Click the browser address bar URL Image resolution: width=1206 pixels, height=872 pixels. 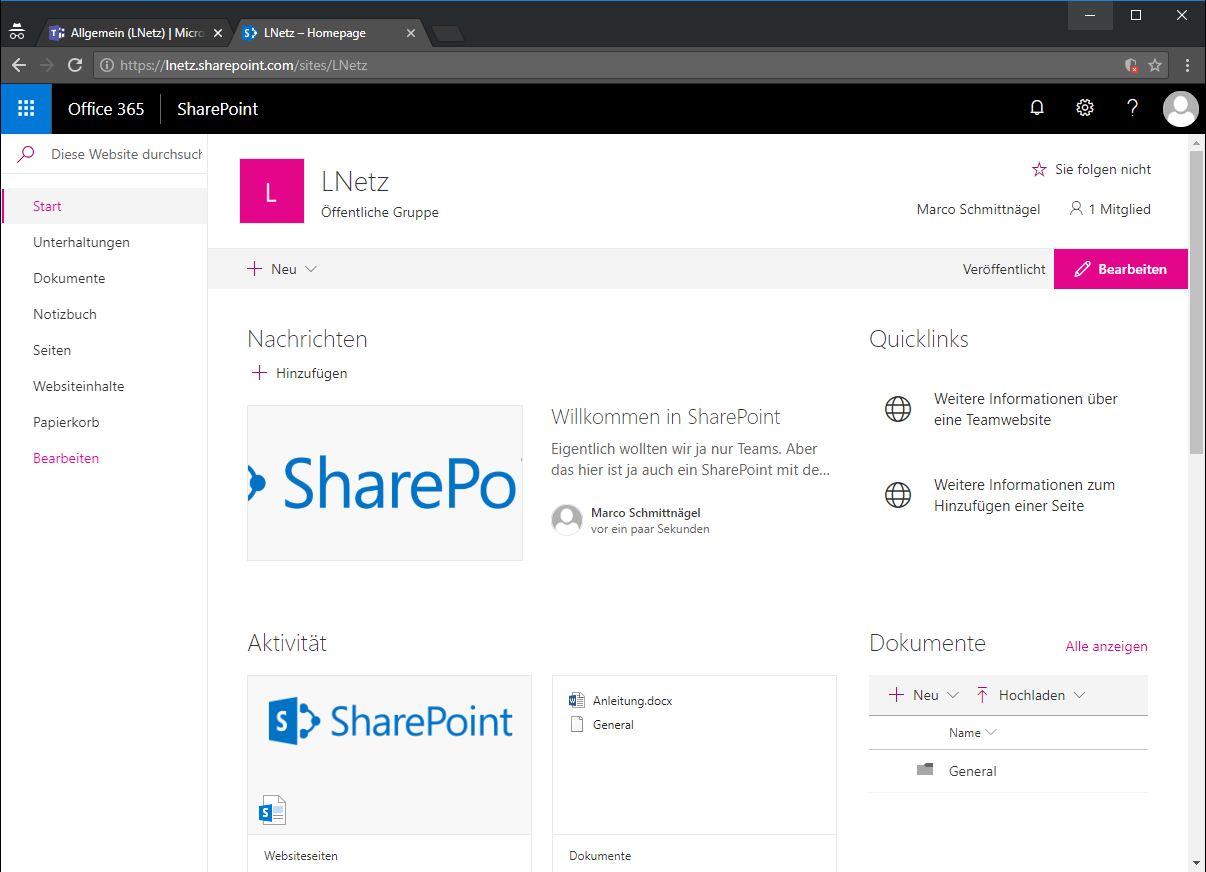tap(243, 65)
